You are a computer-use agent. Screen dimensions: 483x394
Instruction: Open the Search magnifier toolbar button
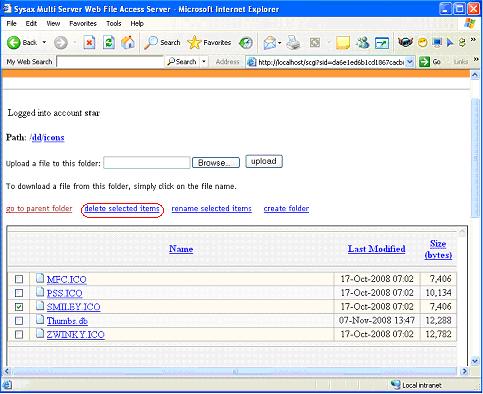click(162, 43)
